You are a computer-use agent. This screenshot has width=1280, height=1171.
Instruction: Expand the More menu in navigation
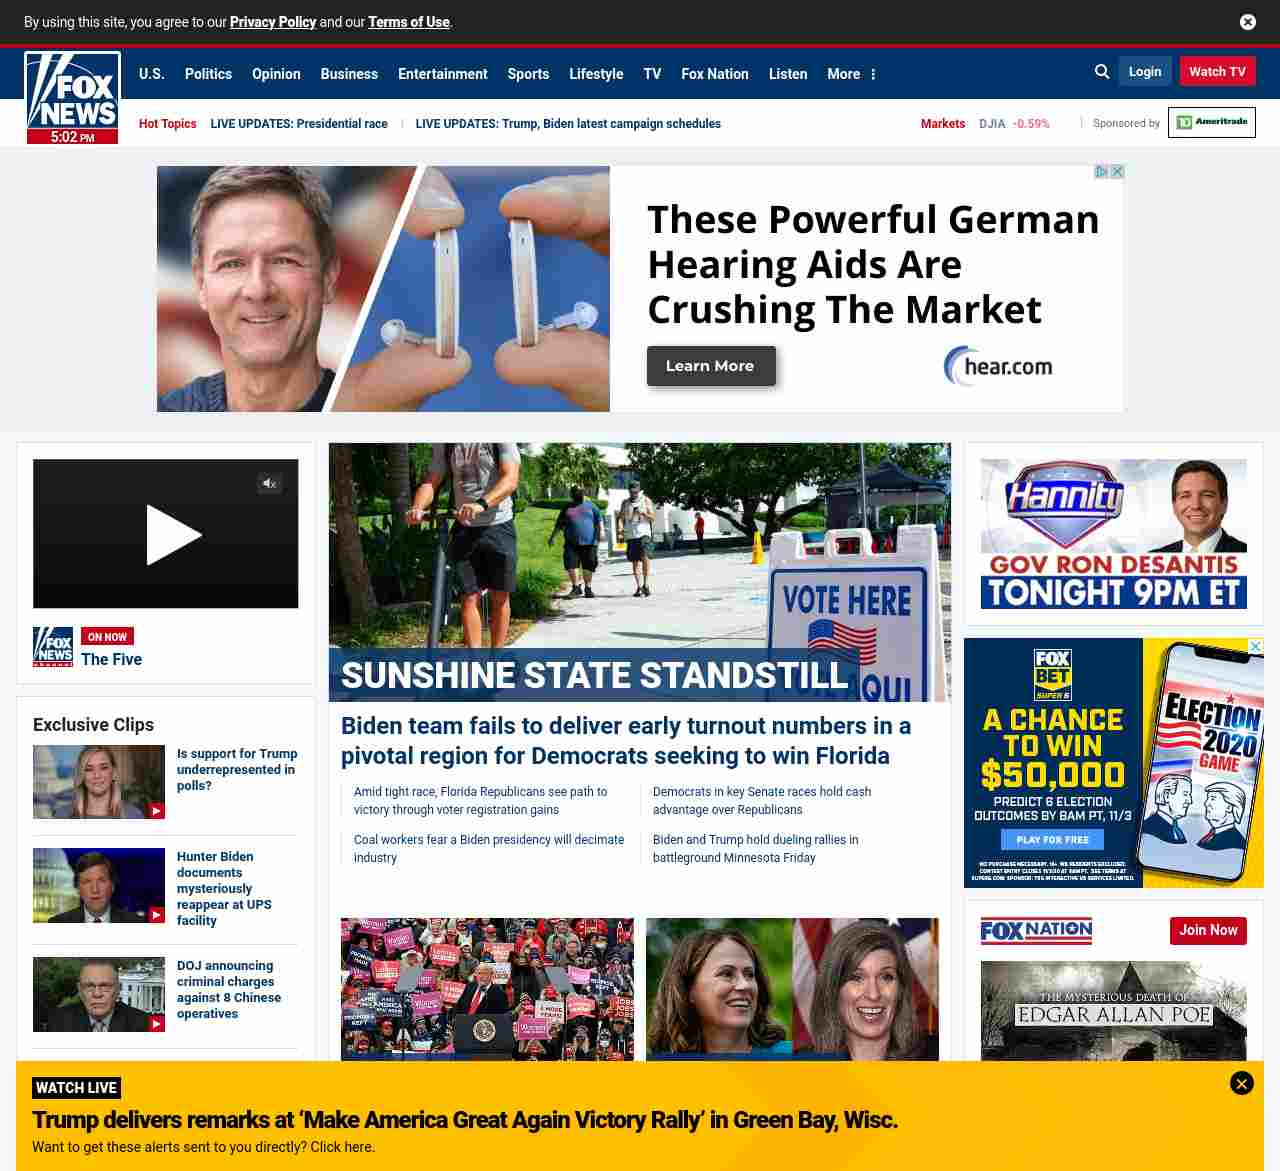coord(851,74)
